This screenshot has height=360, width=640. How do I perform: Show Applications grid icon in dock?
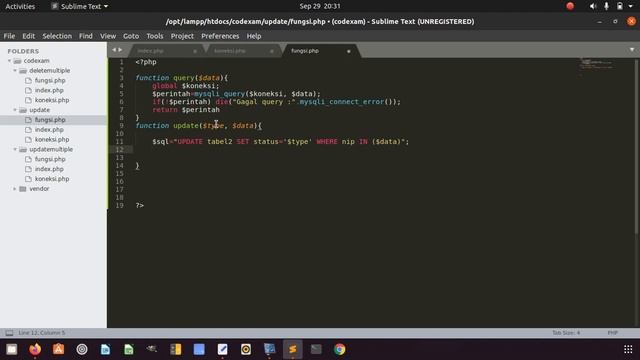[x=628, y=349]
